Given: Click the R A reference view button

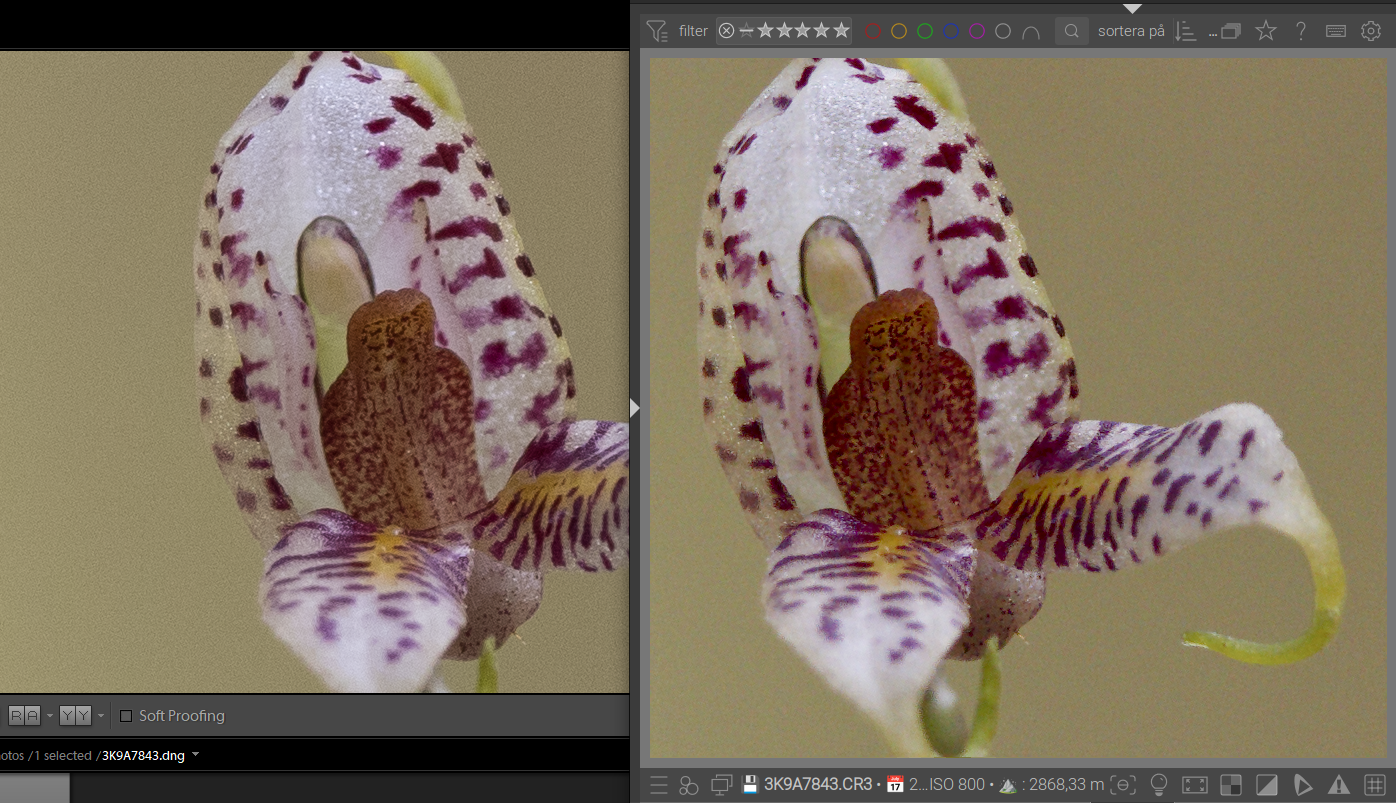Looking at the screenshot, I should 25,716.
